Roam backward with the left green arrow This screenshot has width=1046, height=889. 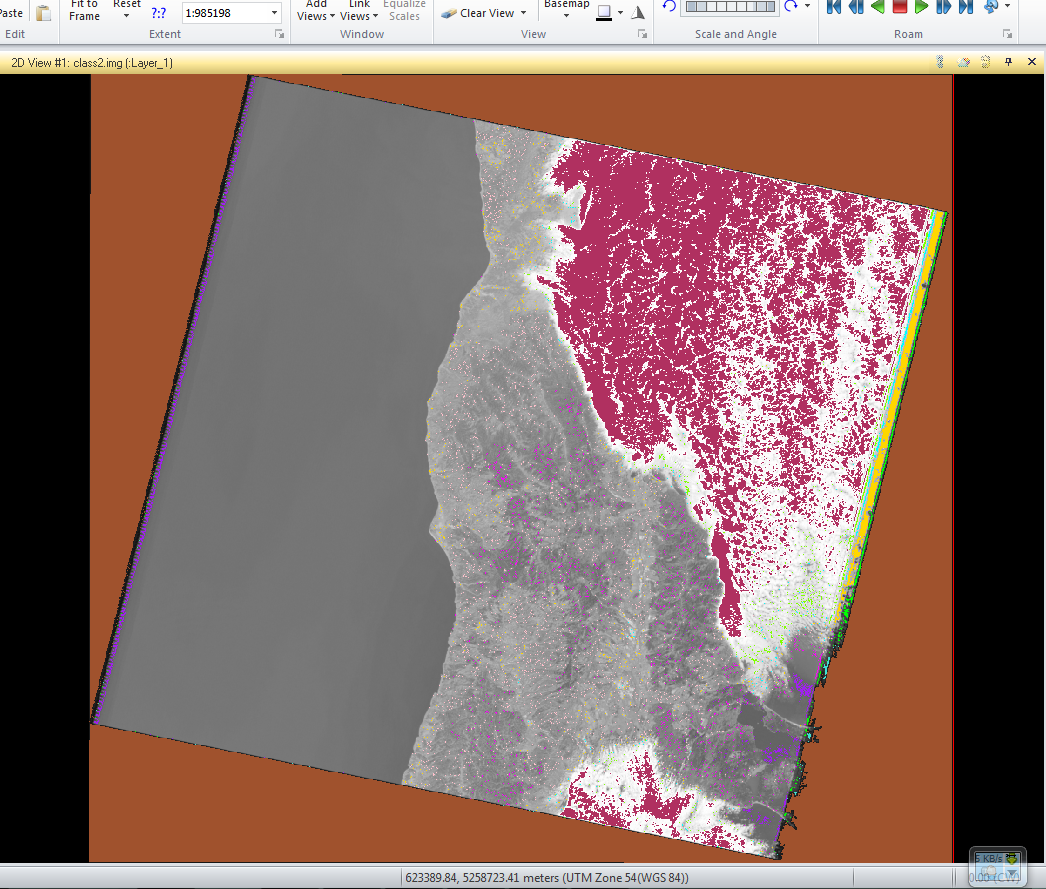878,7
